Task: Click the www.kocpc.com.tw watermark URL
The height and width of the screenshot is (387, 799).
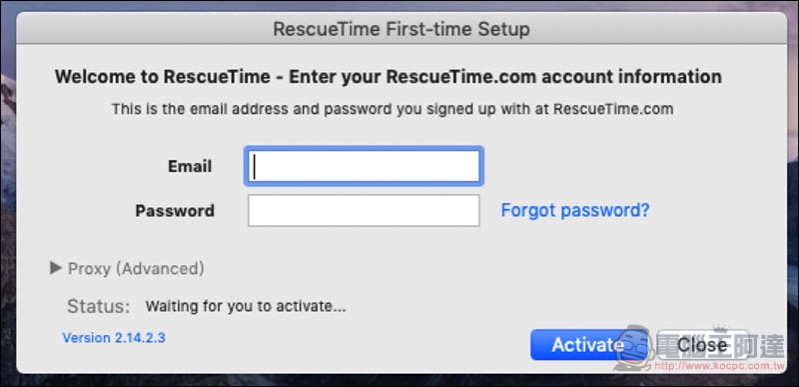Action: [x=718, y=366]
